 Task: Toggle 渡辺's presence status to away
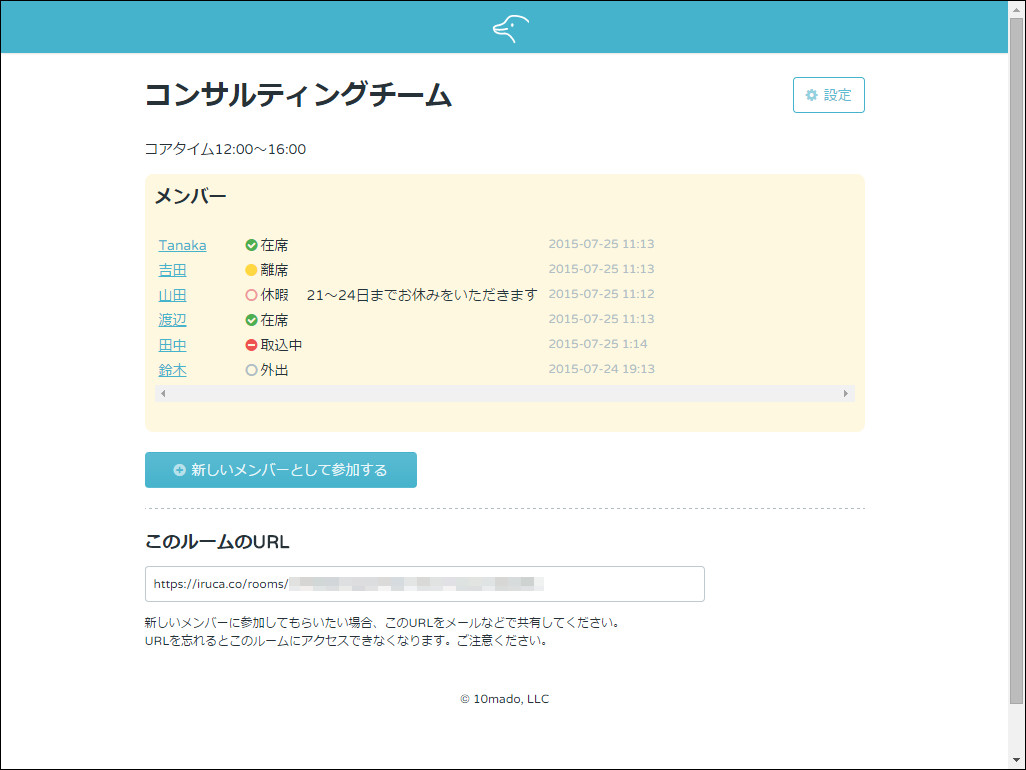pyautogui.click(x=252, y=319)
